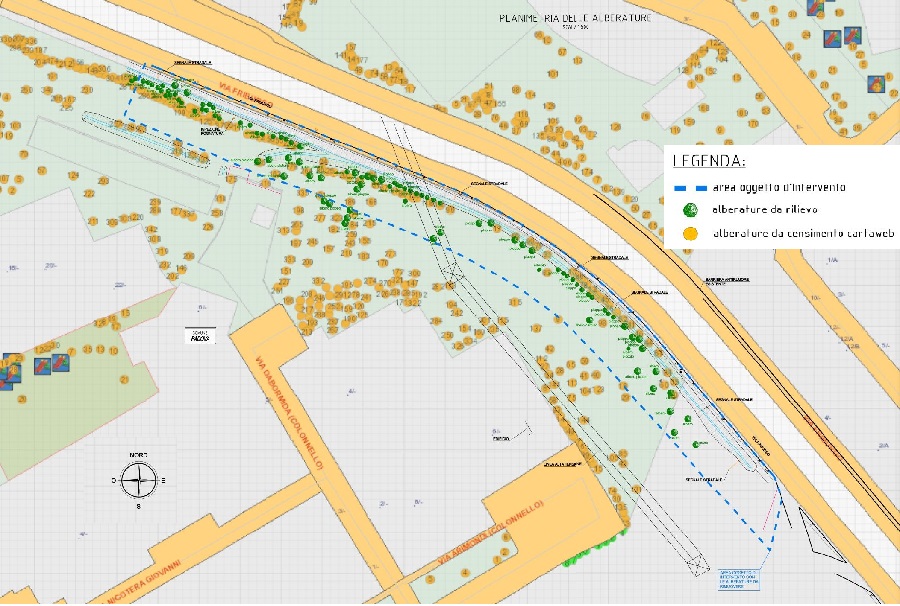
Task: Click the compass rose symbol
Action: (x=138, y=482)
